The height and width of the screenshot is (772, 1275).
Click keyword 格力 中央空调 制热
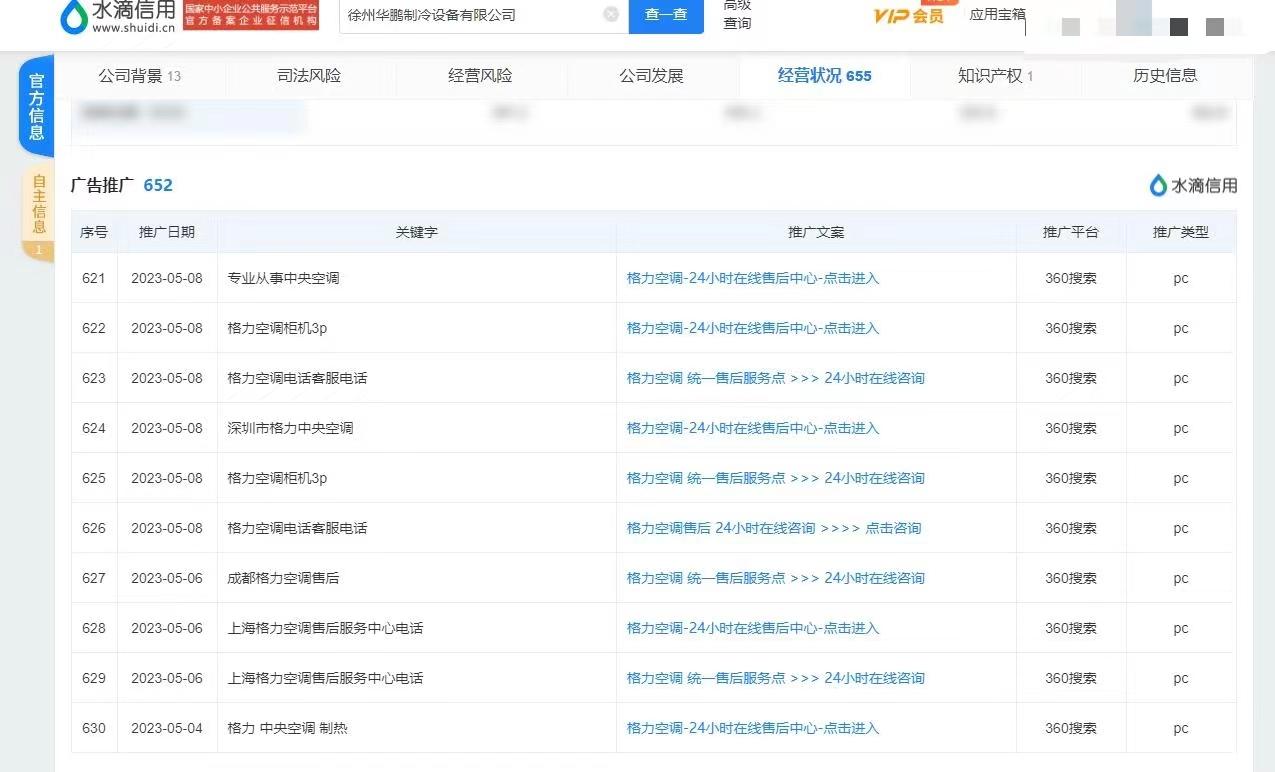pyautogui.click(x=288, y=728)
